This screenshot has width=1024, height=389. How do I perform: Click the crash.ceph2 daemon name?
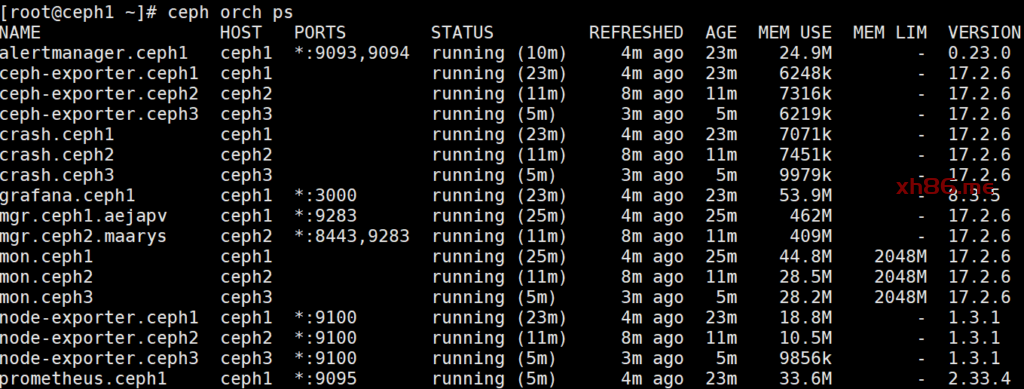(x=57, y=155)
